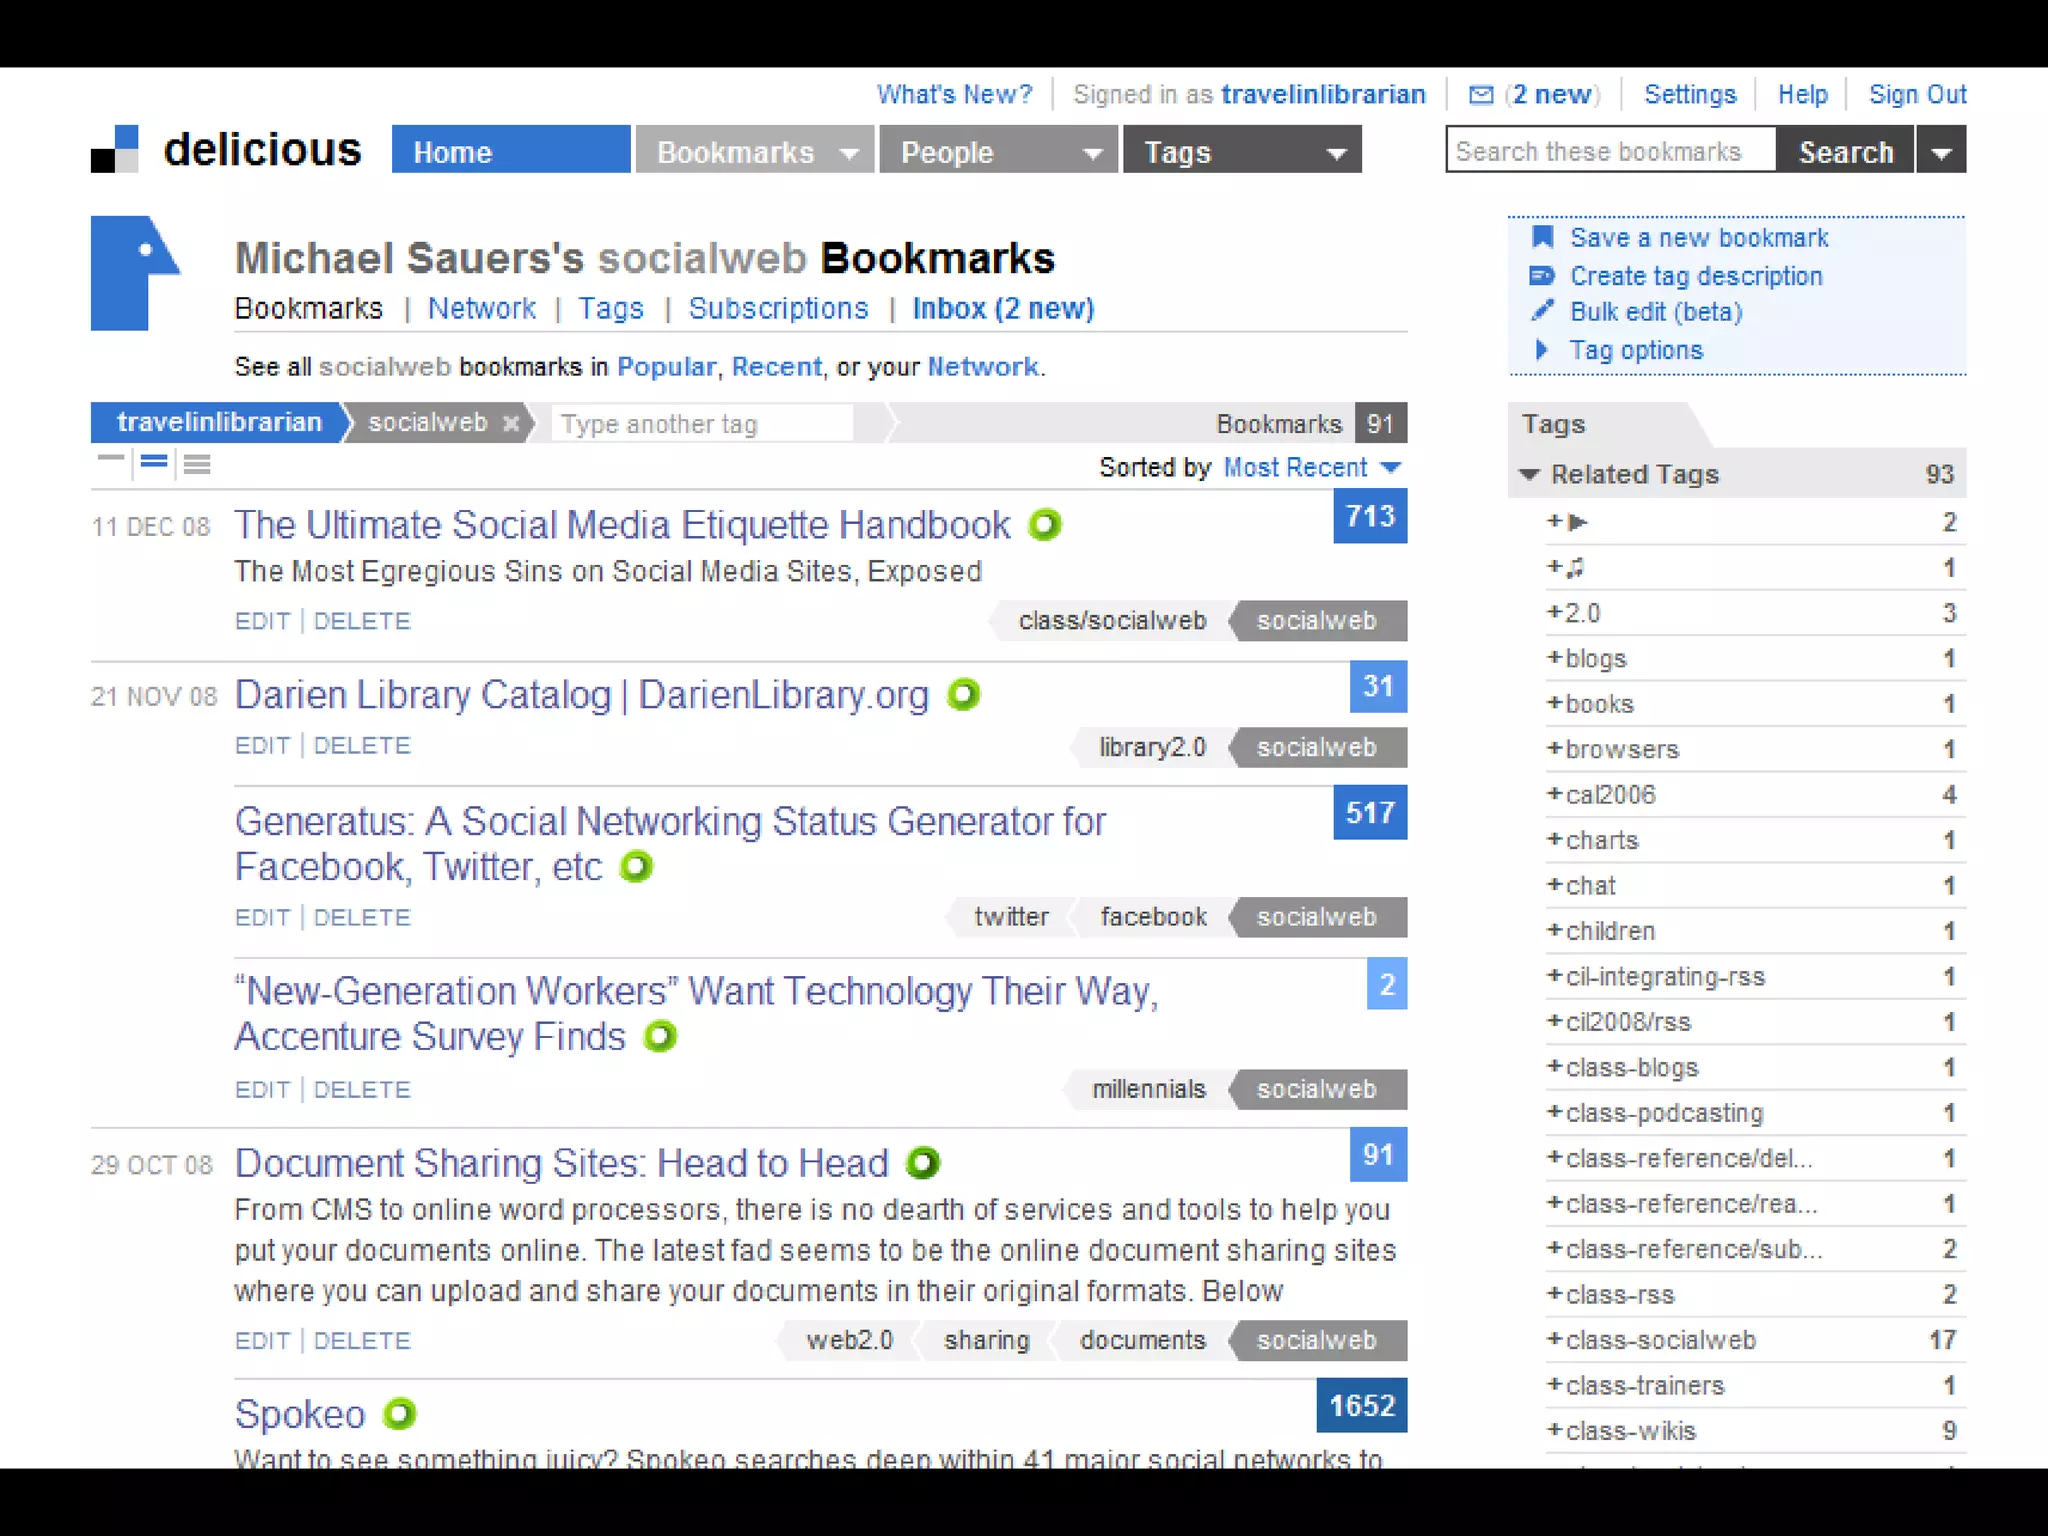
Task: Click the Save a new bookmark icon
Action: pos(1542,237)
